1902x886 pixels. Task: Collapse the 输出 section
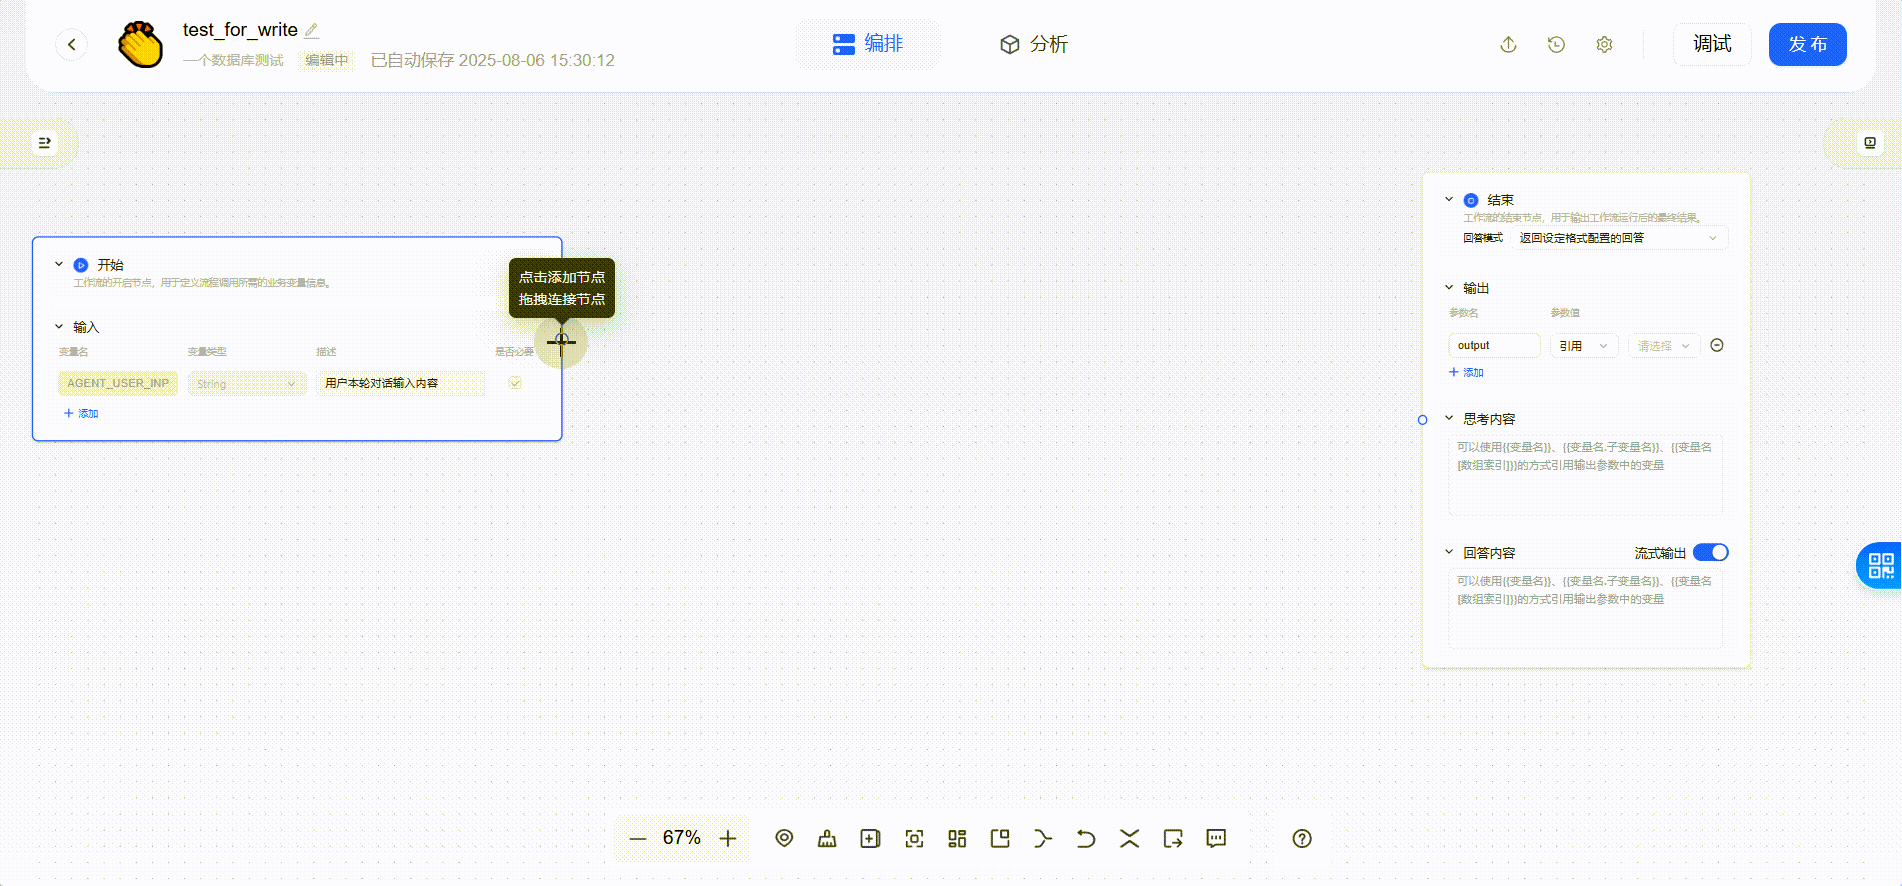(x=1449, y=288)
